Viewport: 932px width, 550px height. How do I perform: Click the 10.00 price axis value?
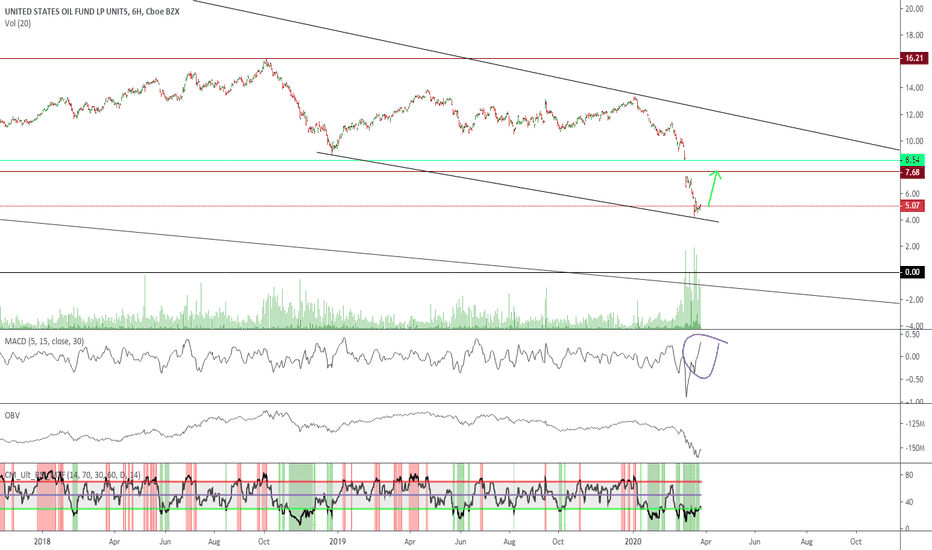tap(914, 141)
